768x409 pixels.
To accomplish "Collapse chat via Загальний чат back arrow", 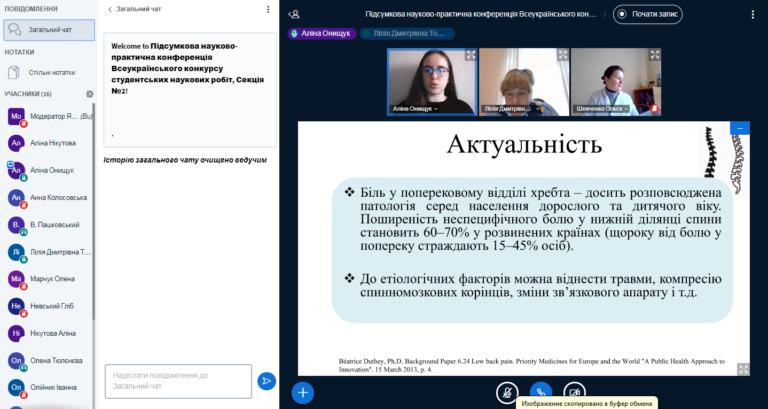I will click(110, 9).
